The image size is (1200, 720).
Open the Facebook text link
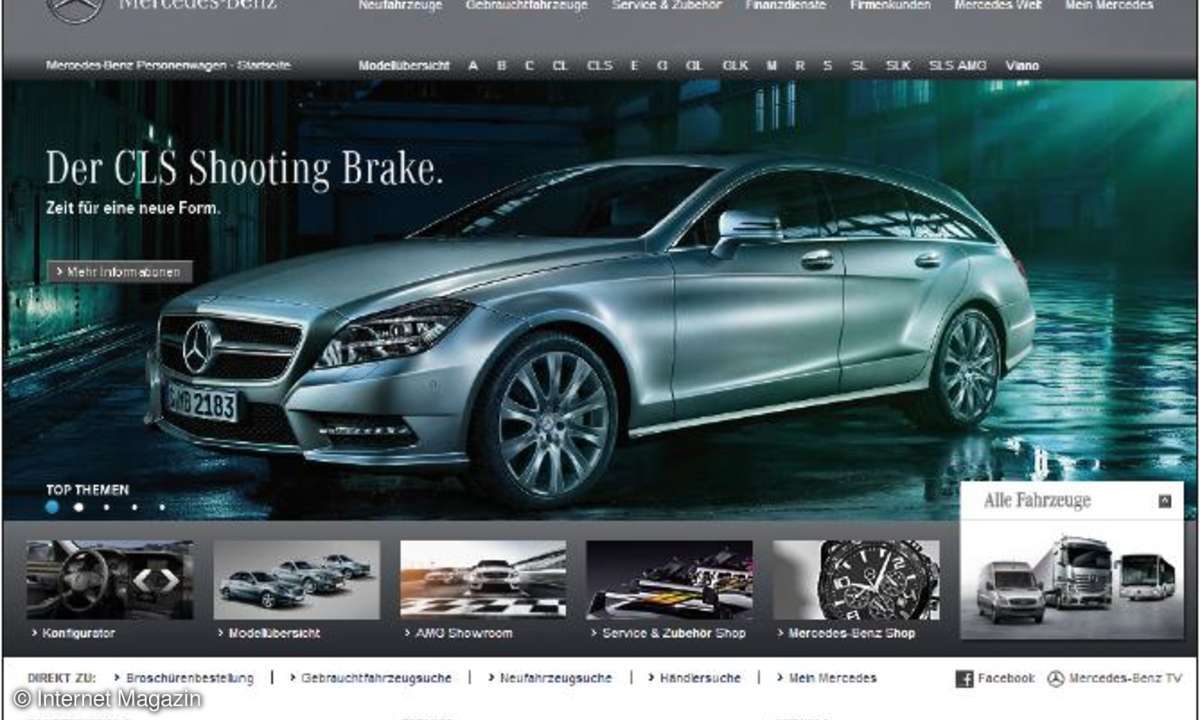pos(1006,678)
